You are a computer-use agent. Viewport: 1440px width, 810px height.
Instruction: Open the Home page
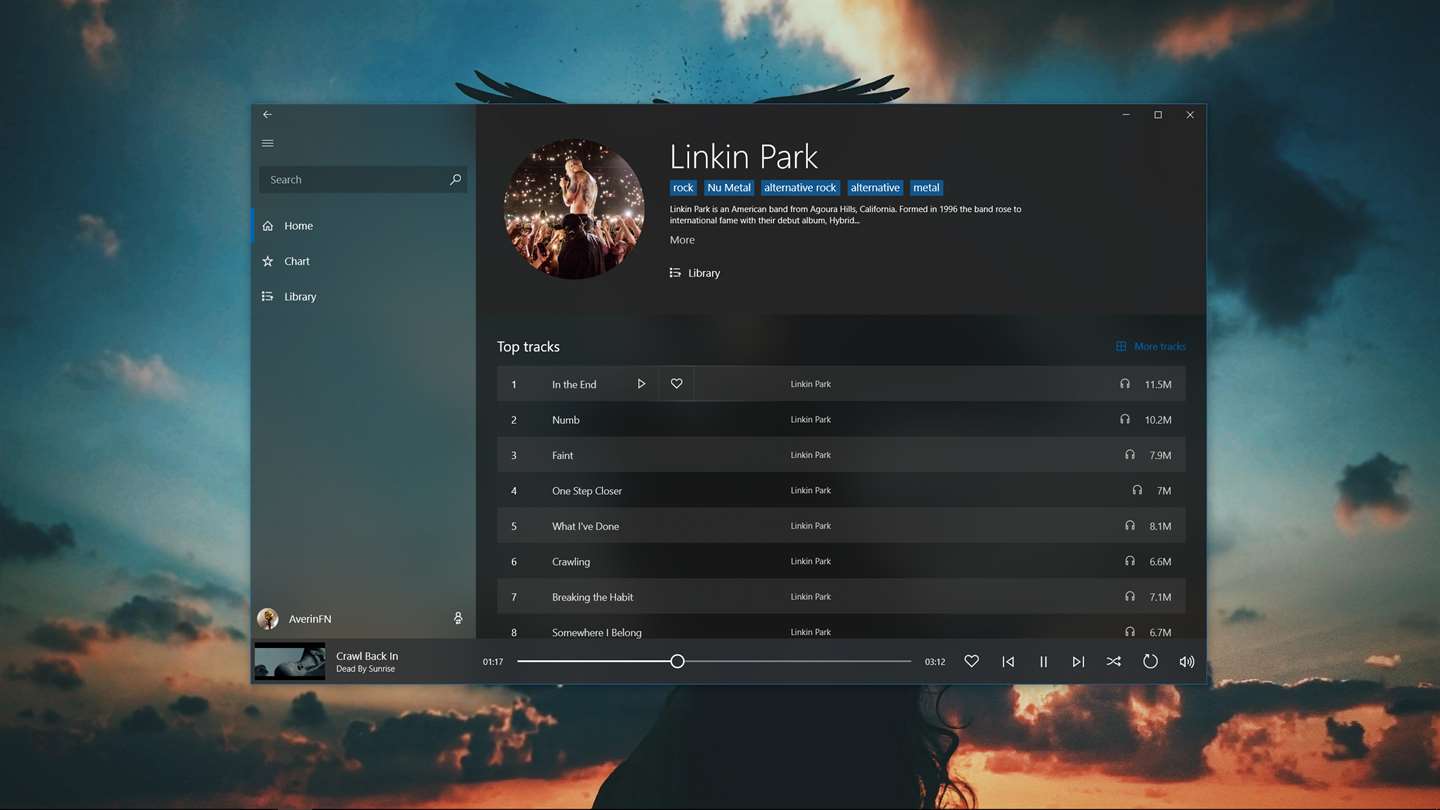tap(363, 226)
